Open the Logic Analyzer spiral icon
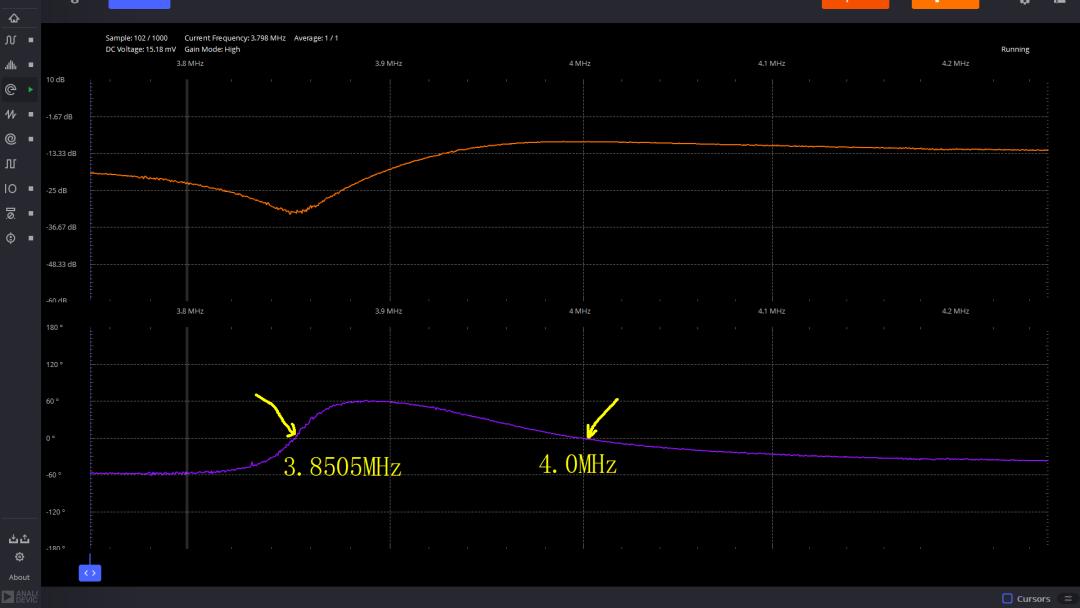1080x608 pixels. pyautogui.click(x=11, y=139)
